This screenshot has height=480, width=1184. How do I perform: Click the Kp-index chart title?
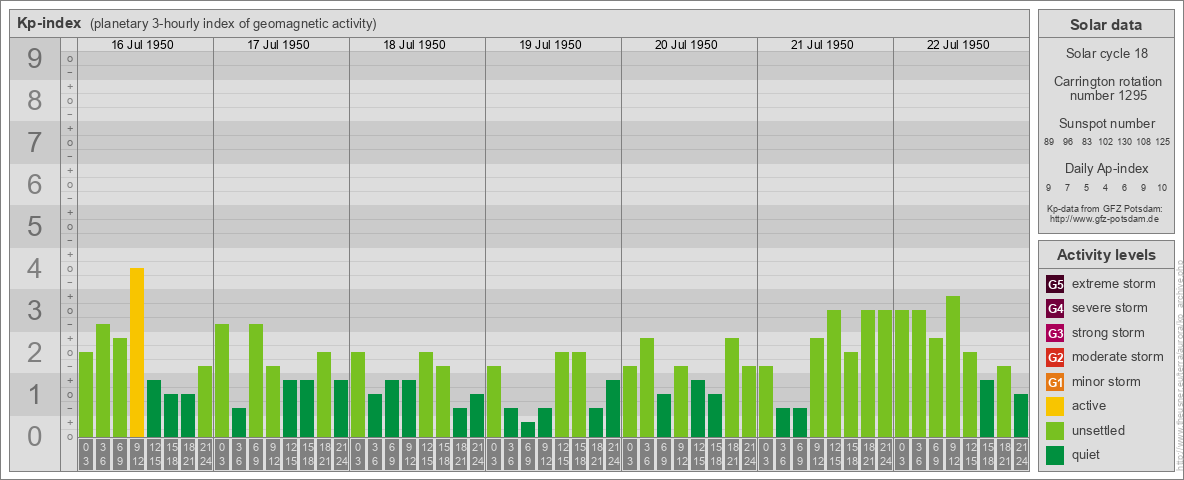49,23
